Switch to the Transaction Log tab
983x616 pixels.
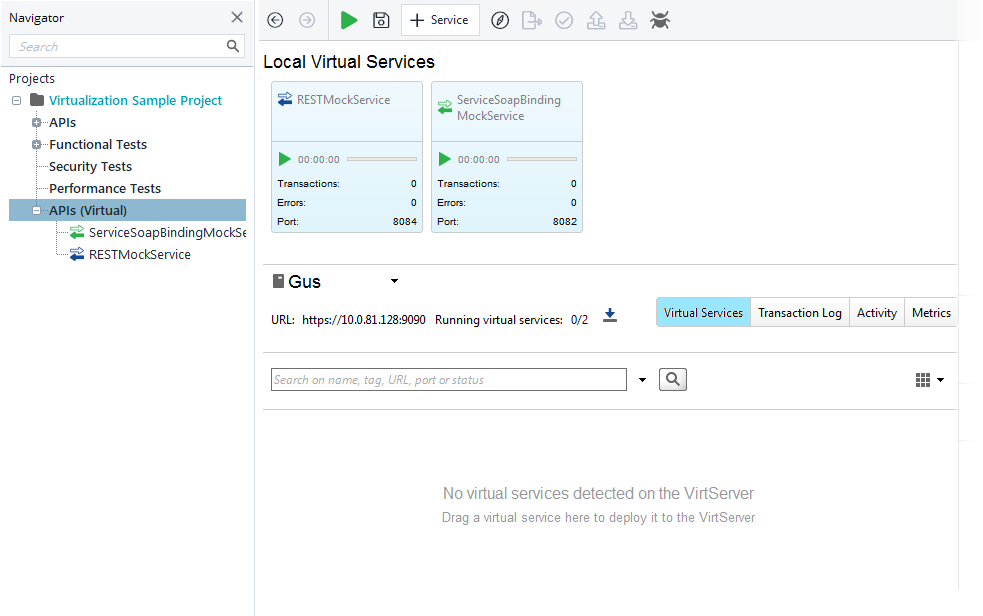[x=799, y=312]
